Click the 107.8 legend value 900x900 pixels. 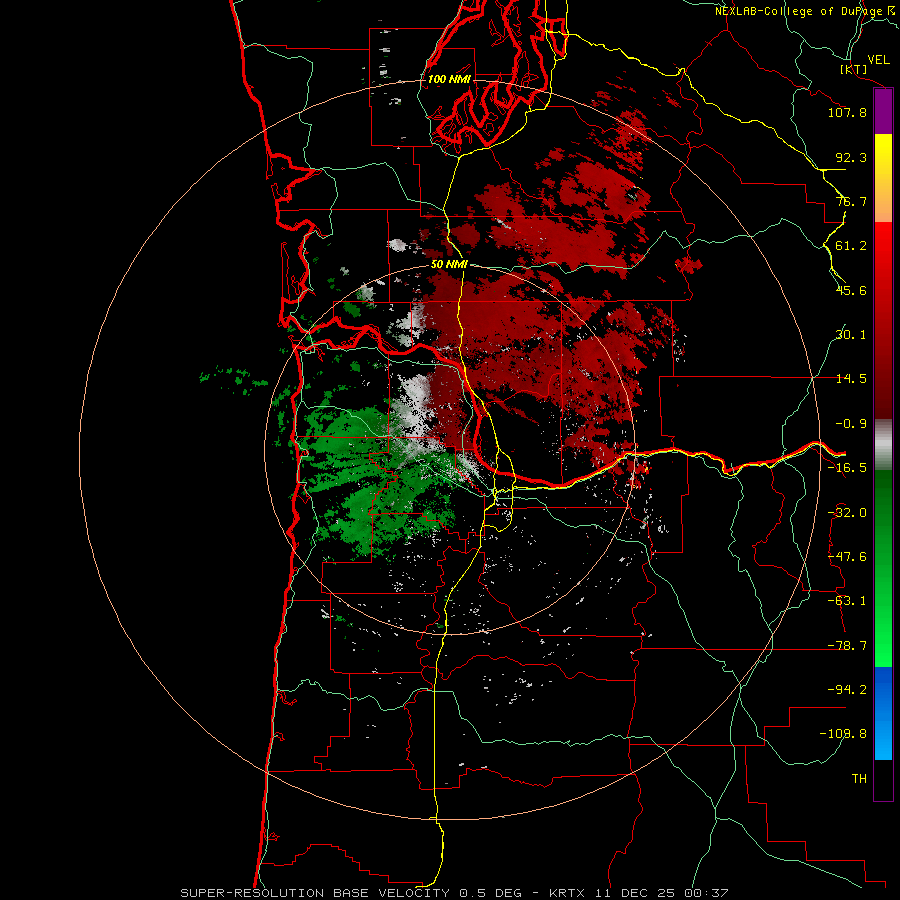pos(847,112)
